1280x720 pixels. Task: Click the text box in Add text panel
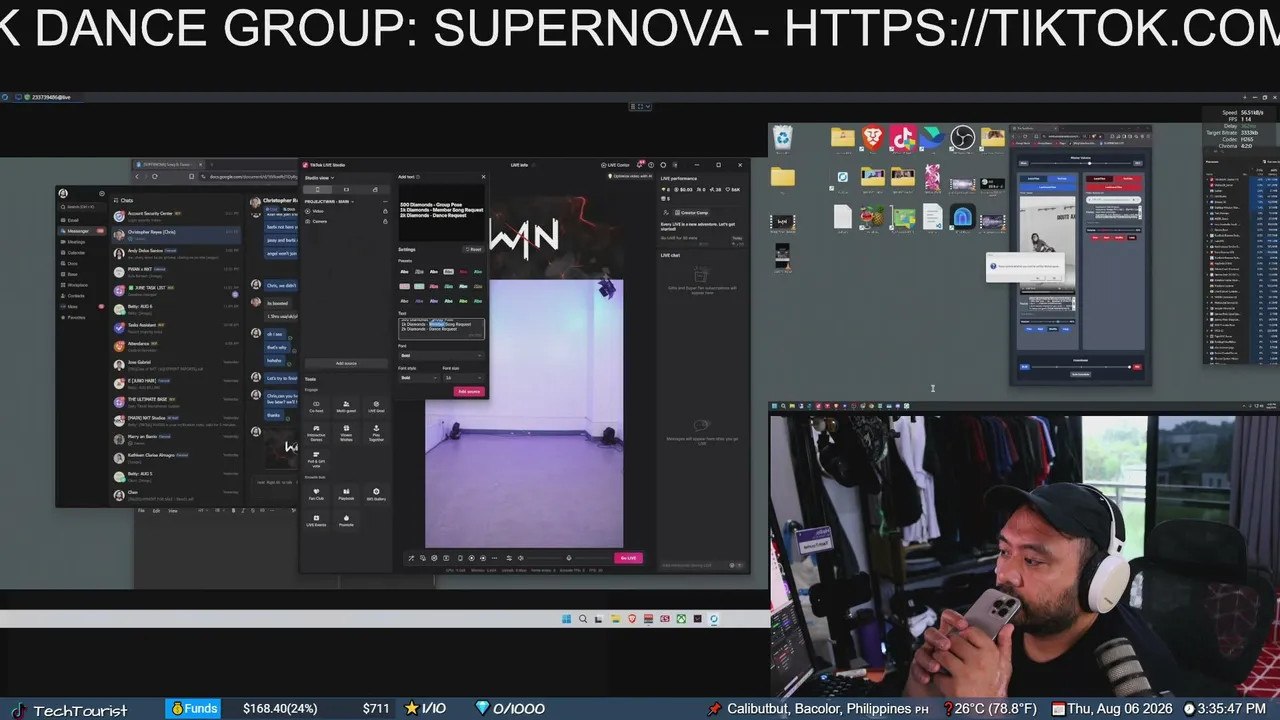coord(441,328)
